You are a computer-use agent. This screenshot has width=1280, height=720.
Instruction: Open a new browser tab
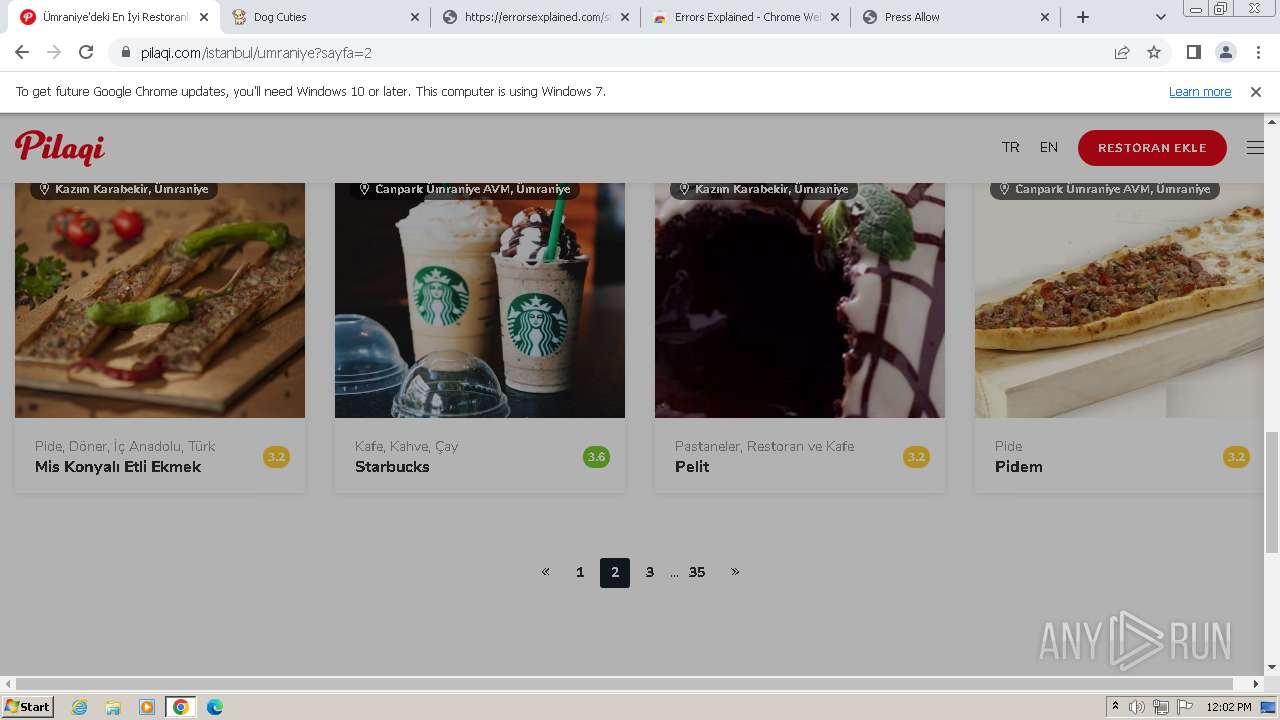(x=1083, y=17)
